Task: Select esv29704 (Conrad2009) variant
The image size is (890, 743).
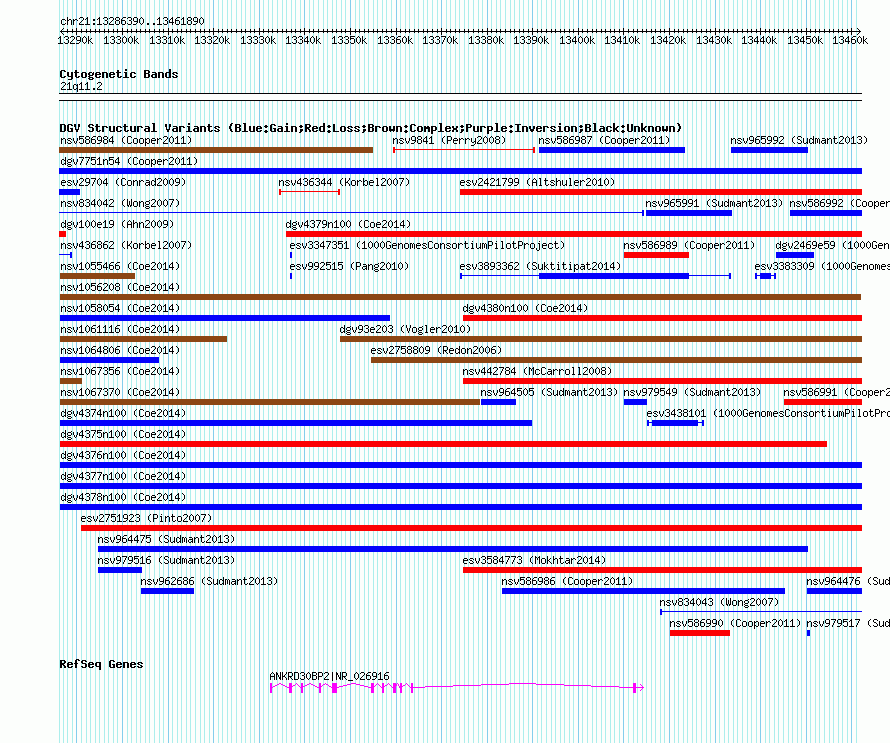Action: [70, 192]
